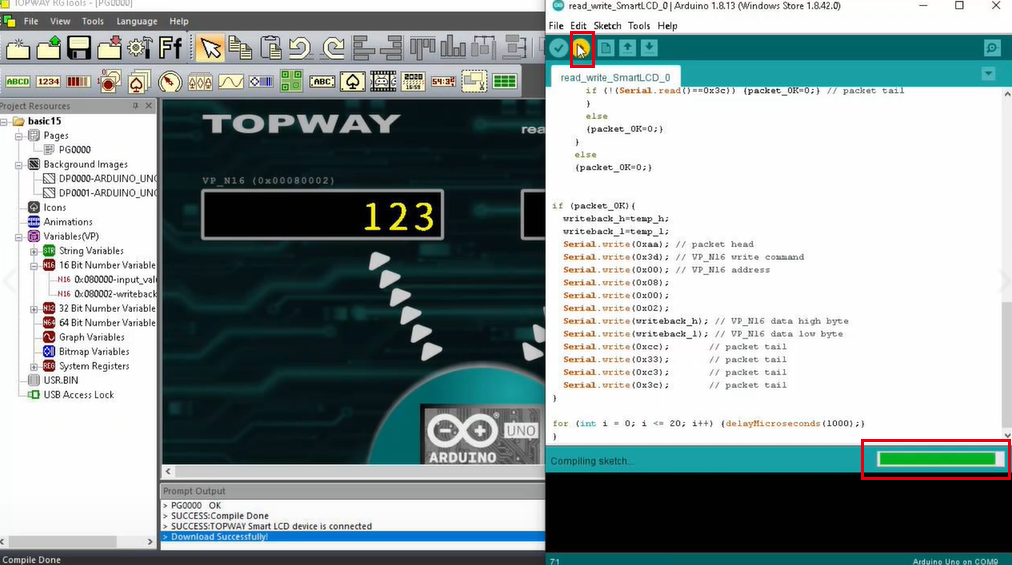The height and width of the screenshot is (565, 1012).
Task: Click the Redo arrow icon
Action: (332, 48)
